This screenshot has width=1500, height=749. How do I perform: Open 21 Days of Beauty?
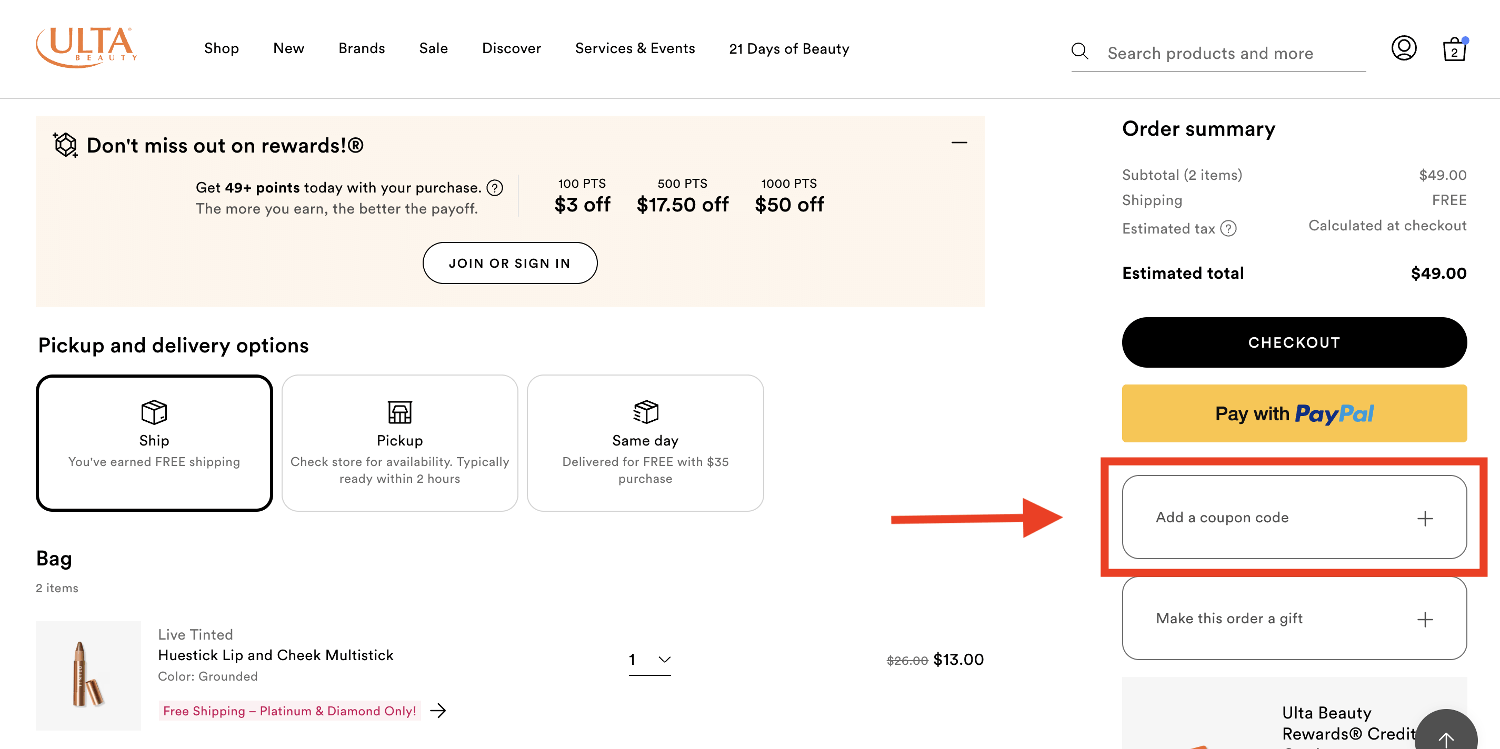coord(789,48)
